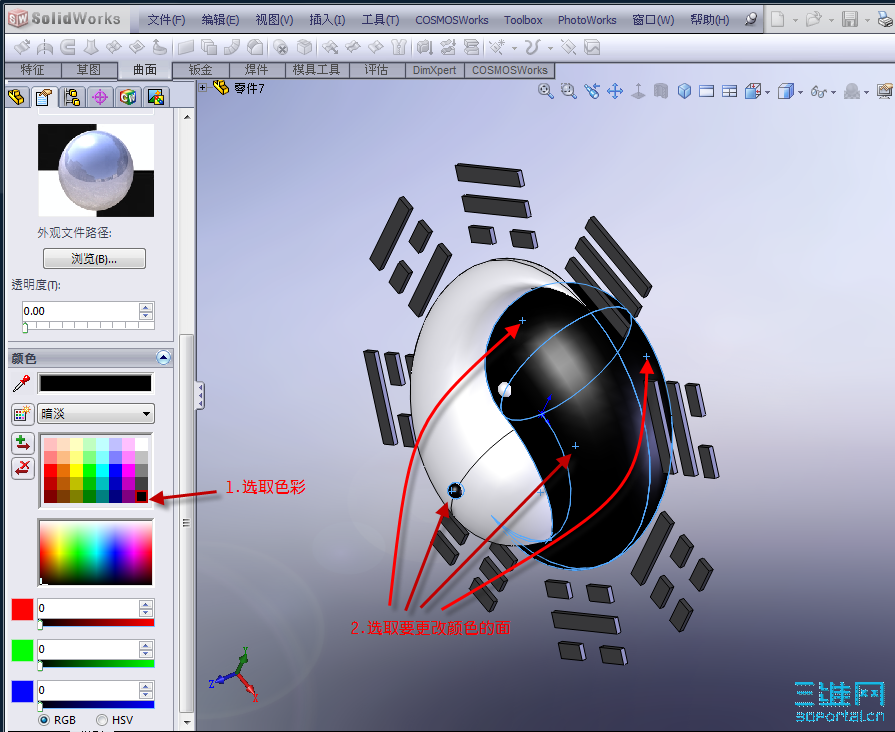Screen dimensions: 895x732
Task: Open the PhotoWorks menu
Action: [x=587, y=20]
